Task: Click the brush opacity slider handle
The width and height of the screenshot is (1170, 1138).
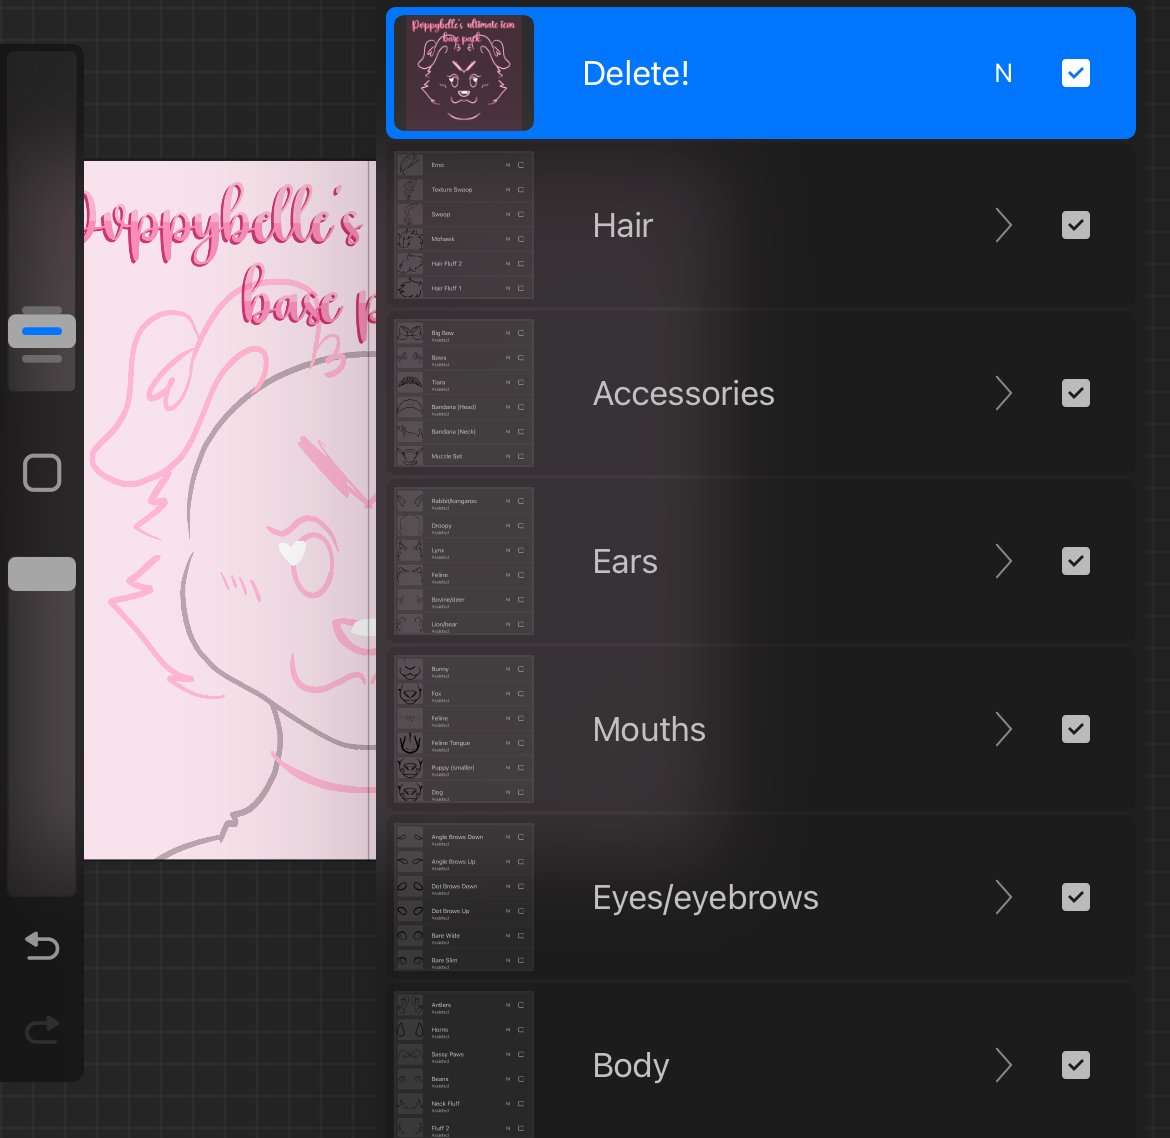Action: pos(42,574)
